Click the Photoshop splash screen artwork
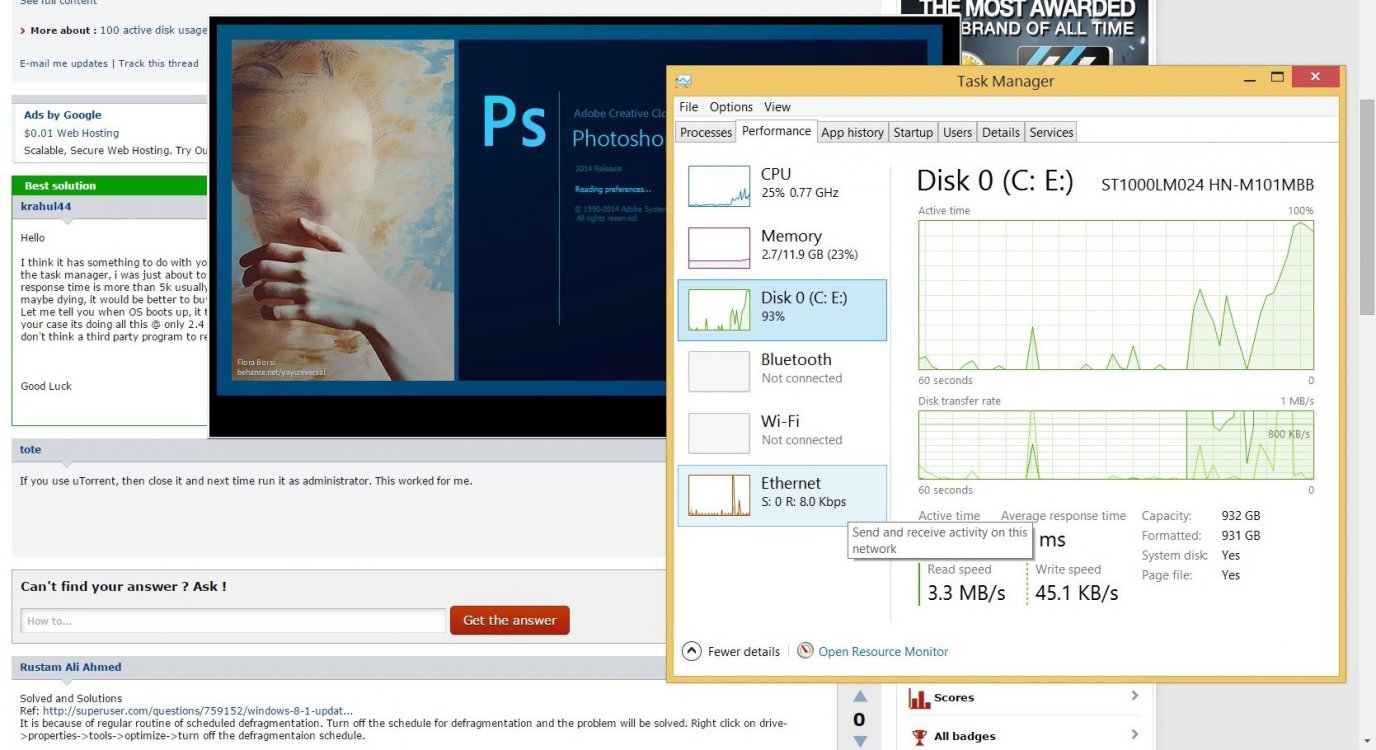 pos(343,210)
